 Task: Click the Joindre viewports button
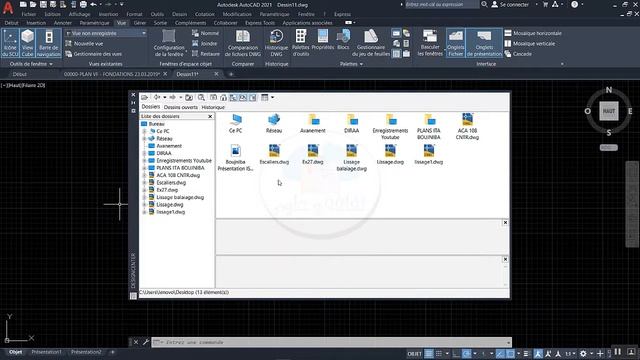click(205, 44)
